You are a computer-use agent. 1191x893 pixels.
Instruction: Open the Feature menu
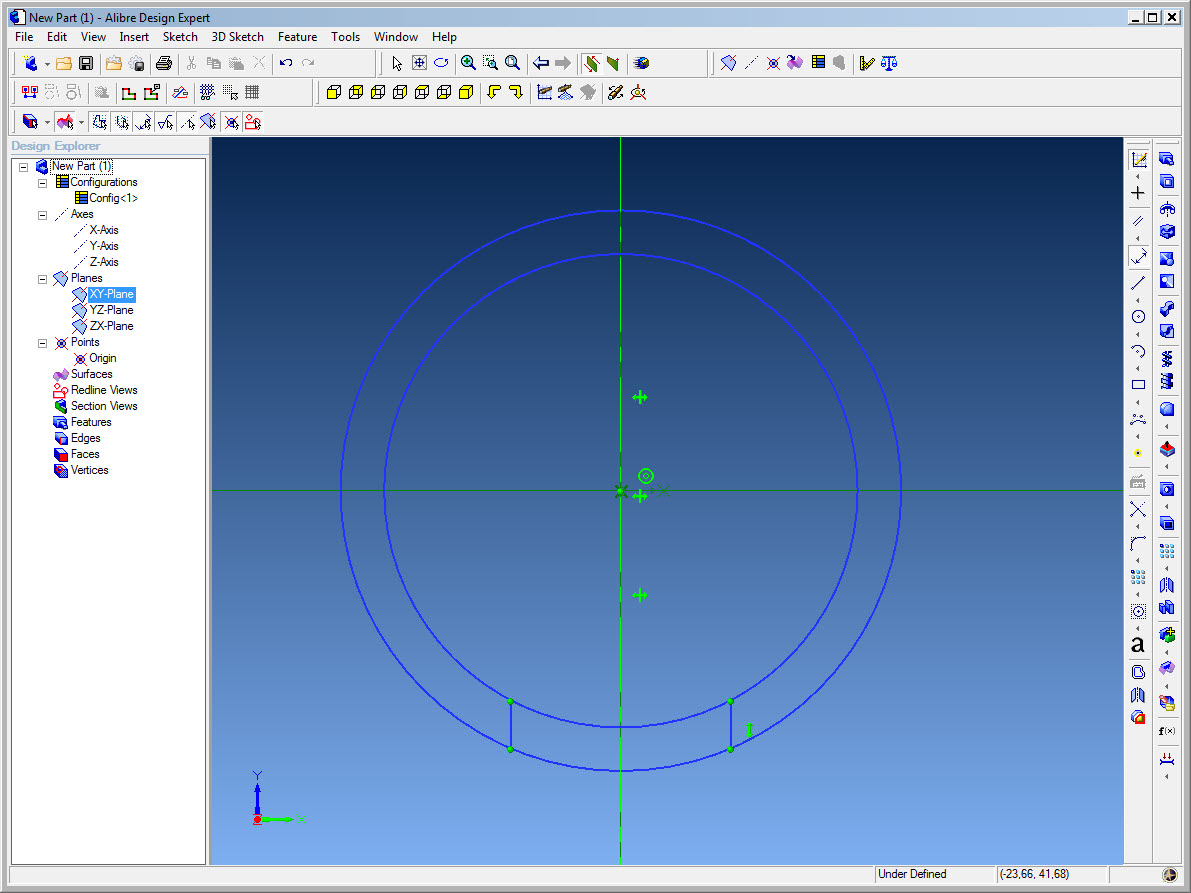coord(297,36)
